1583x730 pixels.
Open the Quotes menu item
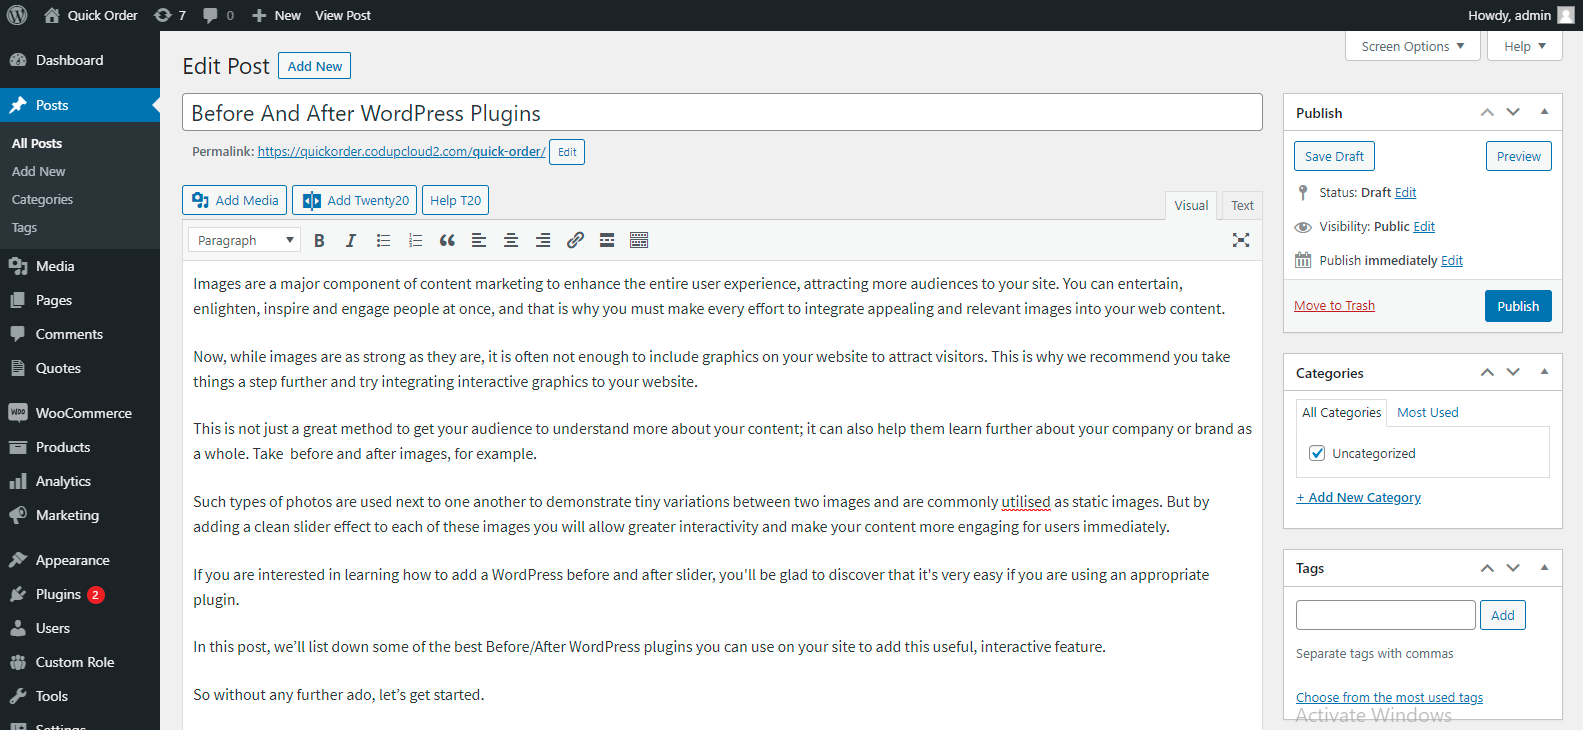tap(80, 368)
